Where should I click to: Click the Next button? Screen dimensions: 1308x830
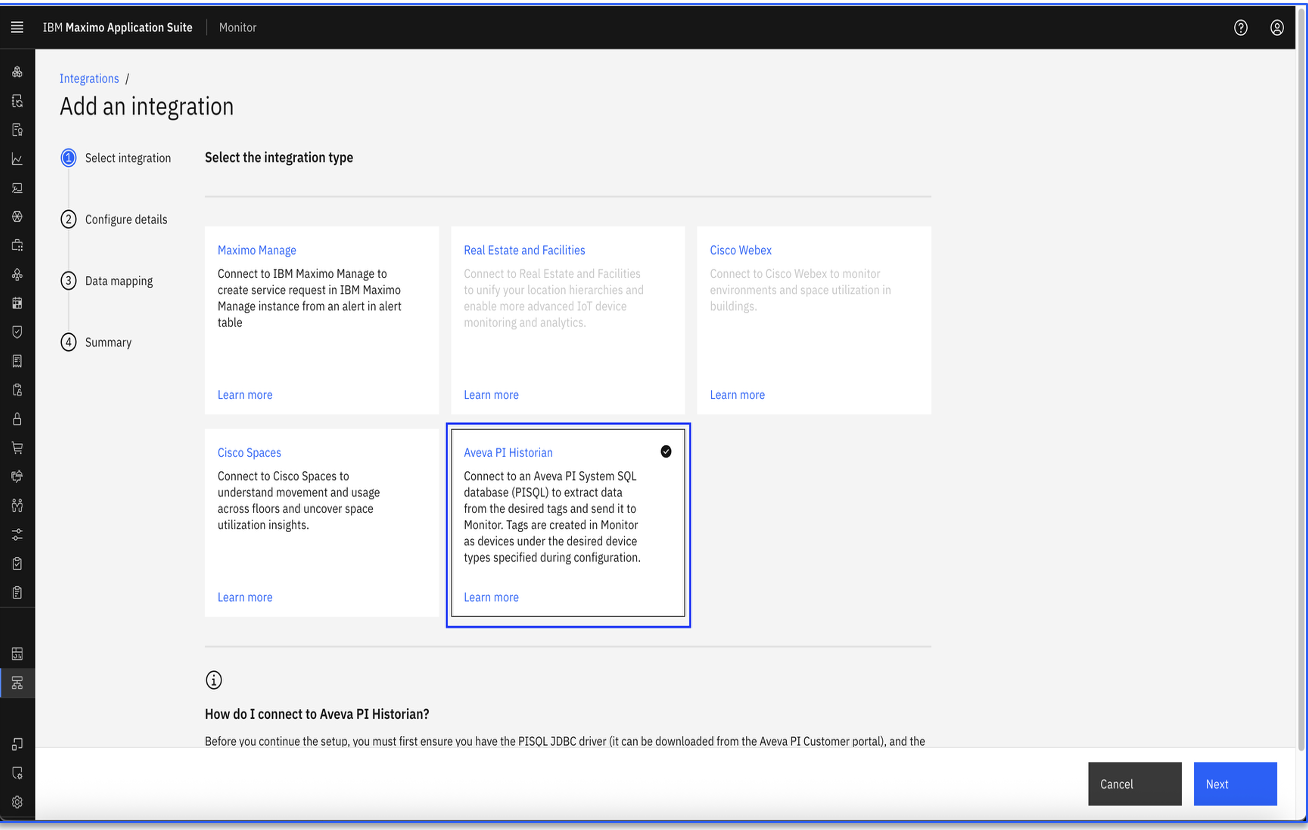point(1235,784)
